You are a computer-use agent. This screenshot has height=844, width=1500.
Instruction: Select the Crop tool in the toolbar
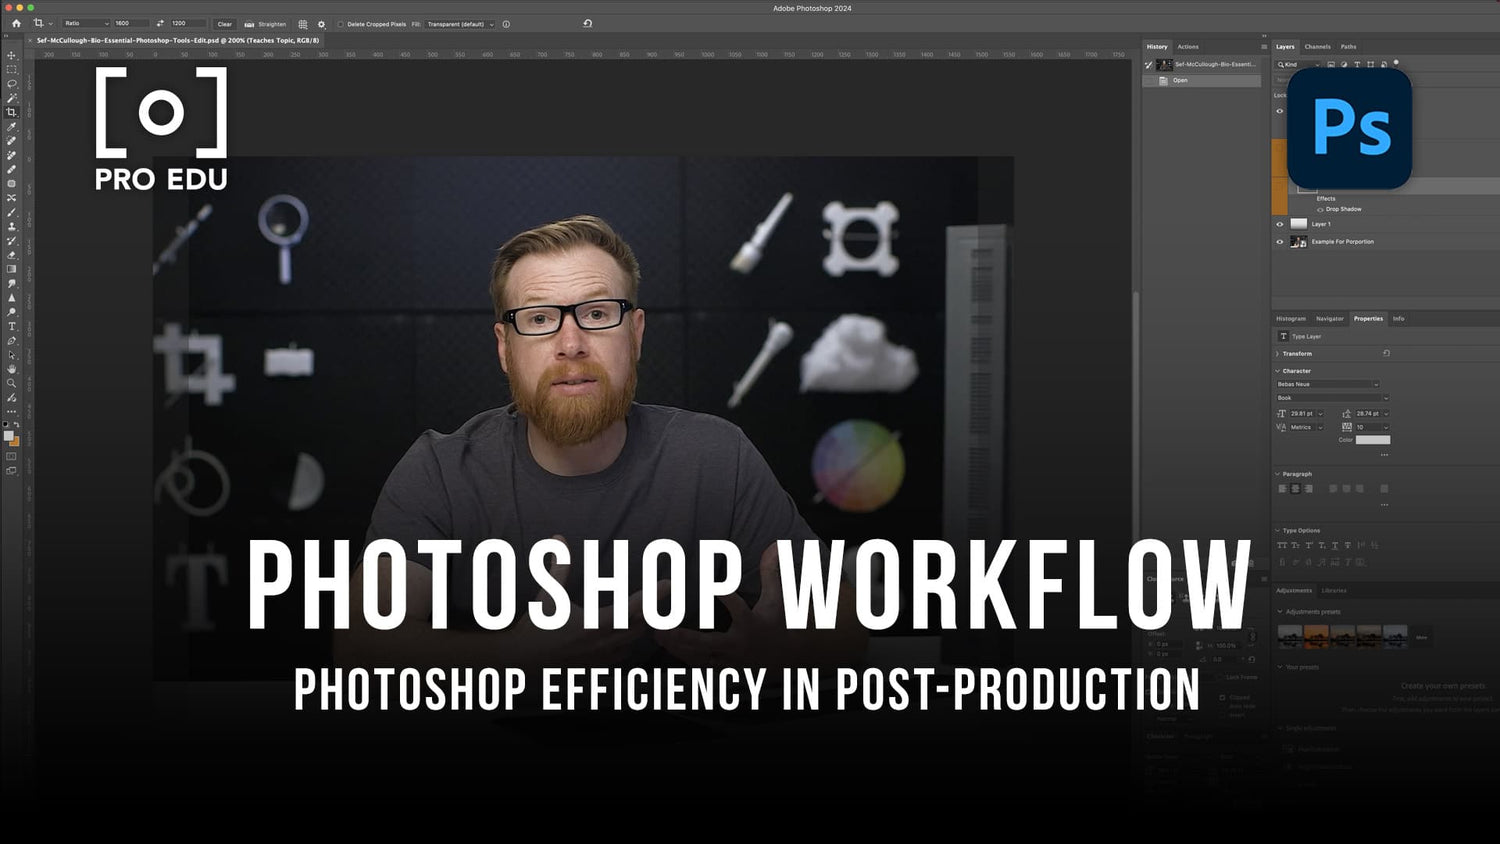pos(12,111)
